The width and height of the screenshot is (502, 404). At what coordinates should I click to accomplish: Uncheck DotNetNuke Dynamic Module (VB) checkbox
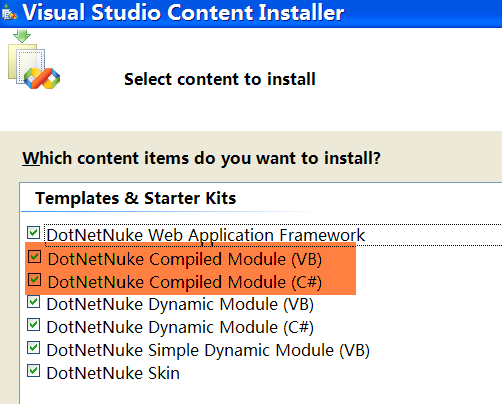click(34, 302)
